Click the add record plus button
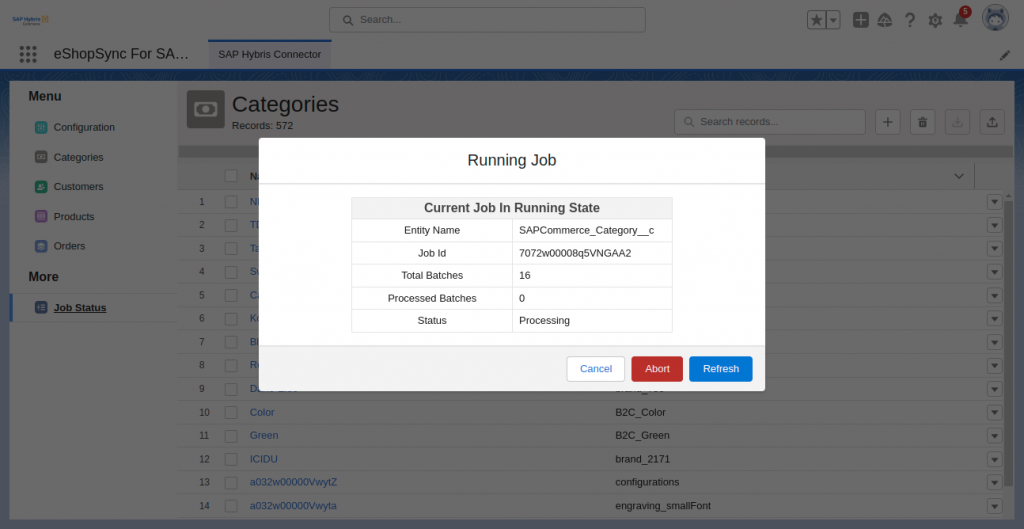Viewport: 1024px width, 529px height. [x=888, y=122]
